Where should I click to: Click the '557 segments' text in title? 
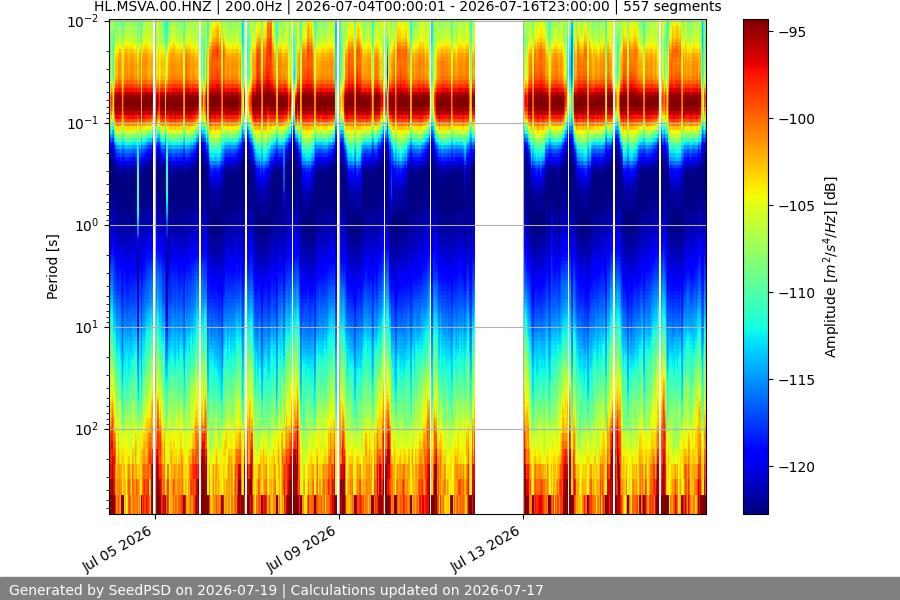(672, 6)
